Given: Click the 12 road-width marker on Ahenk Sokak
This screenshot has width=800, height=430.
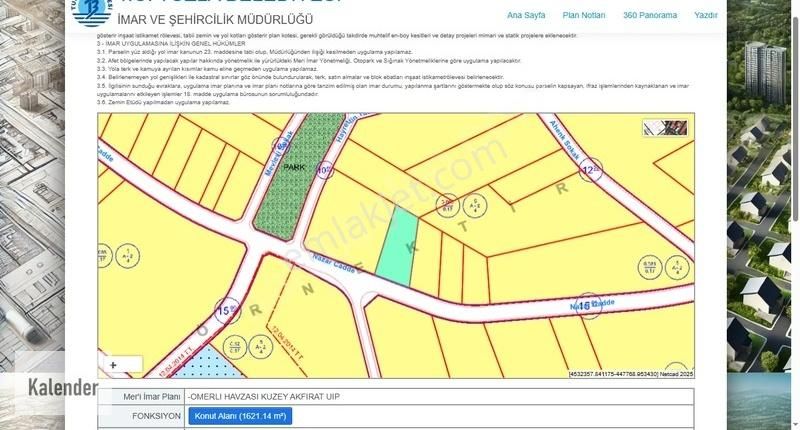Looking at the screenshot, I should point(590,170).
